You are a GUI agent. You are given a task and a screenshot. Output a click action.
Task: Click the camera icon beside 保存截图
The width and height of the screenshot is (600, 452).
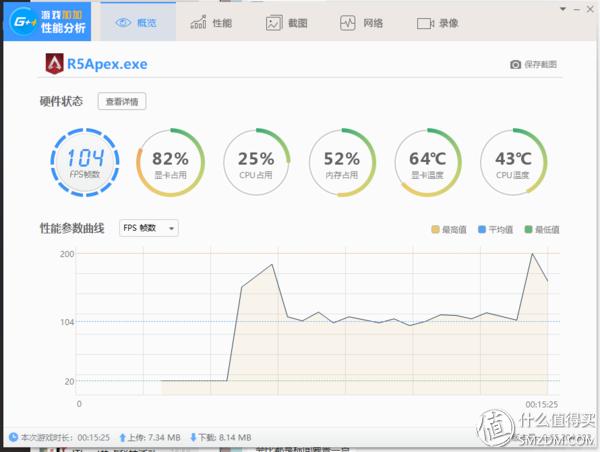(515, 64)
